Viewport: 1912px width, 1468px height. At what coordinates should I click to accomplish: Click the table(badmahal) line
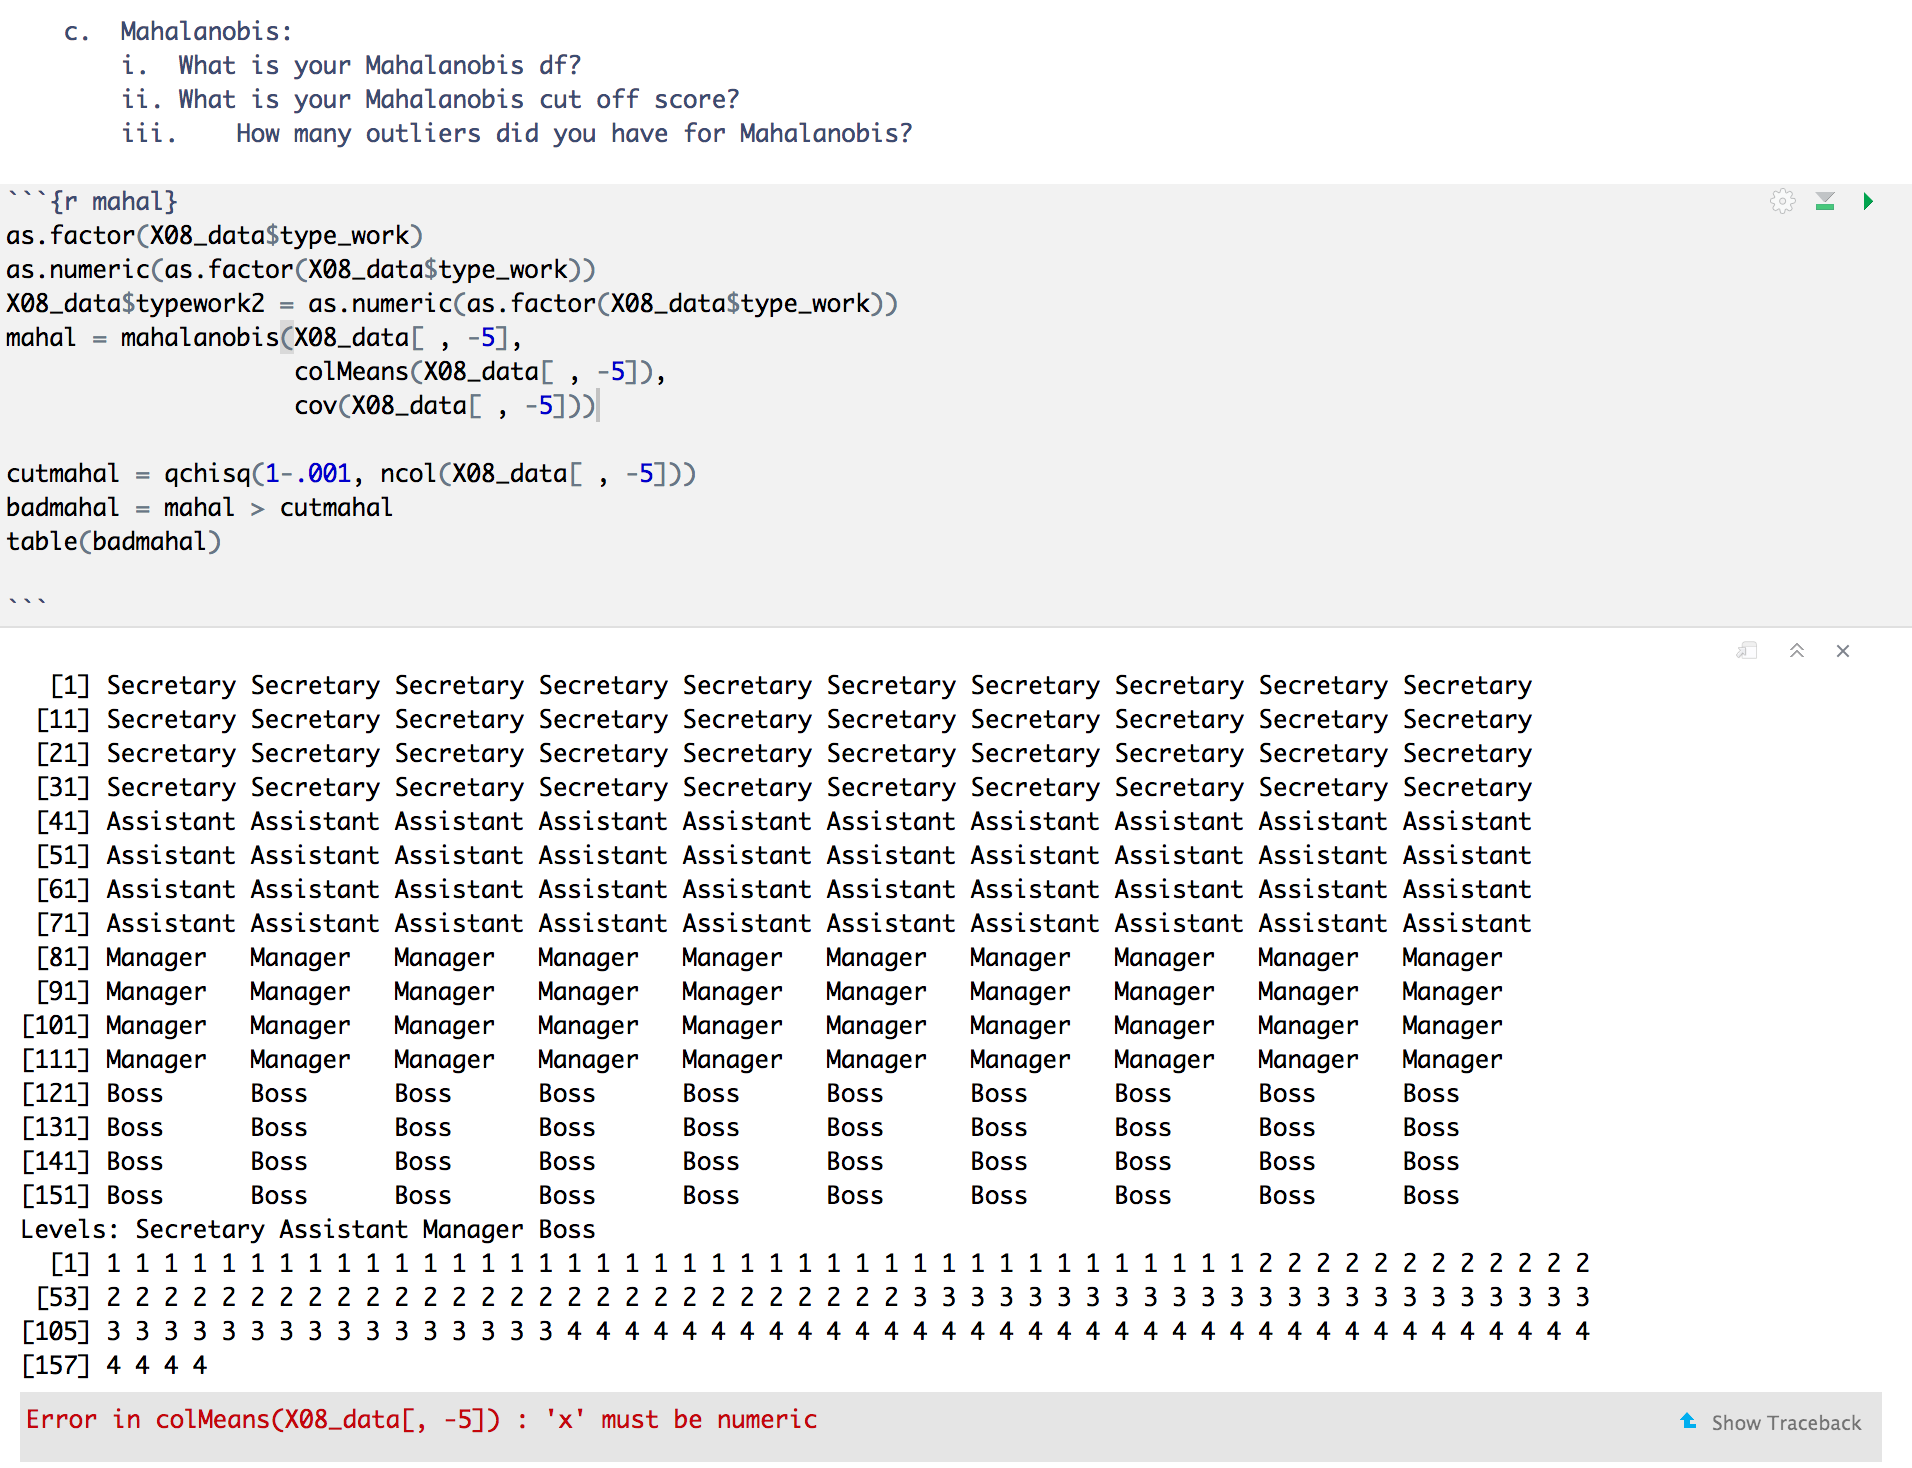click(x=113, y=540)
